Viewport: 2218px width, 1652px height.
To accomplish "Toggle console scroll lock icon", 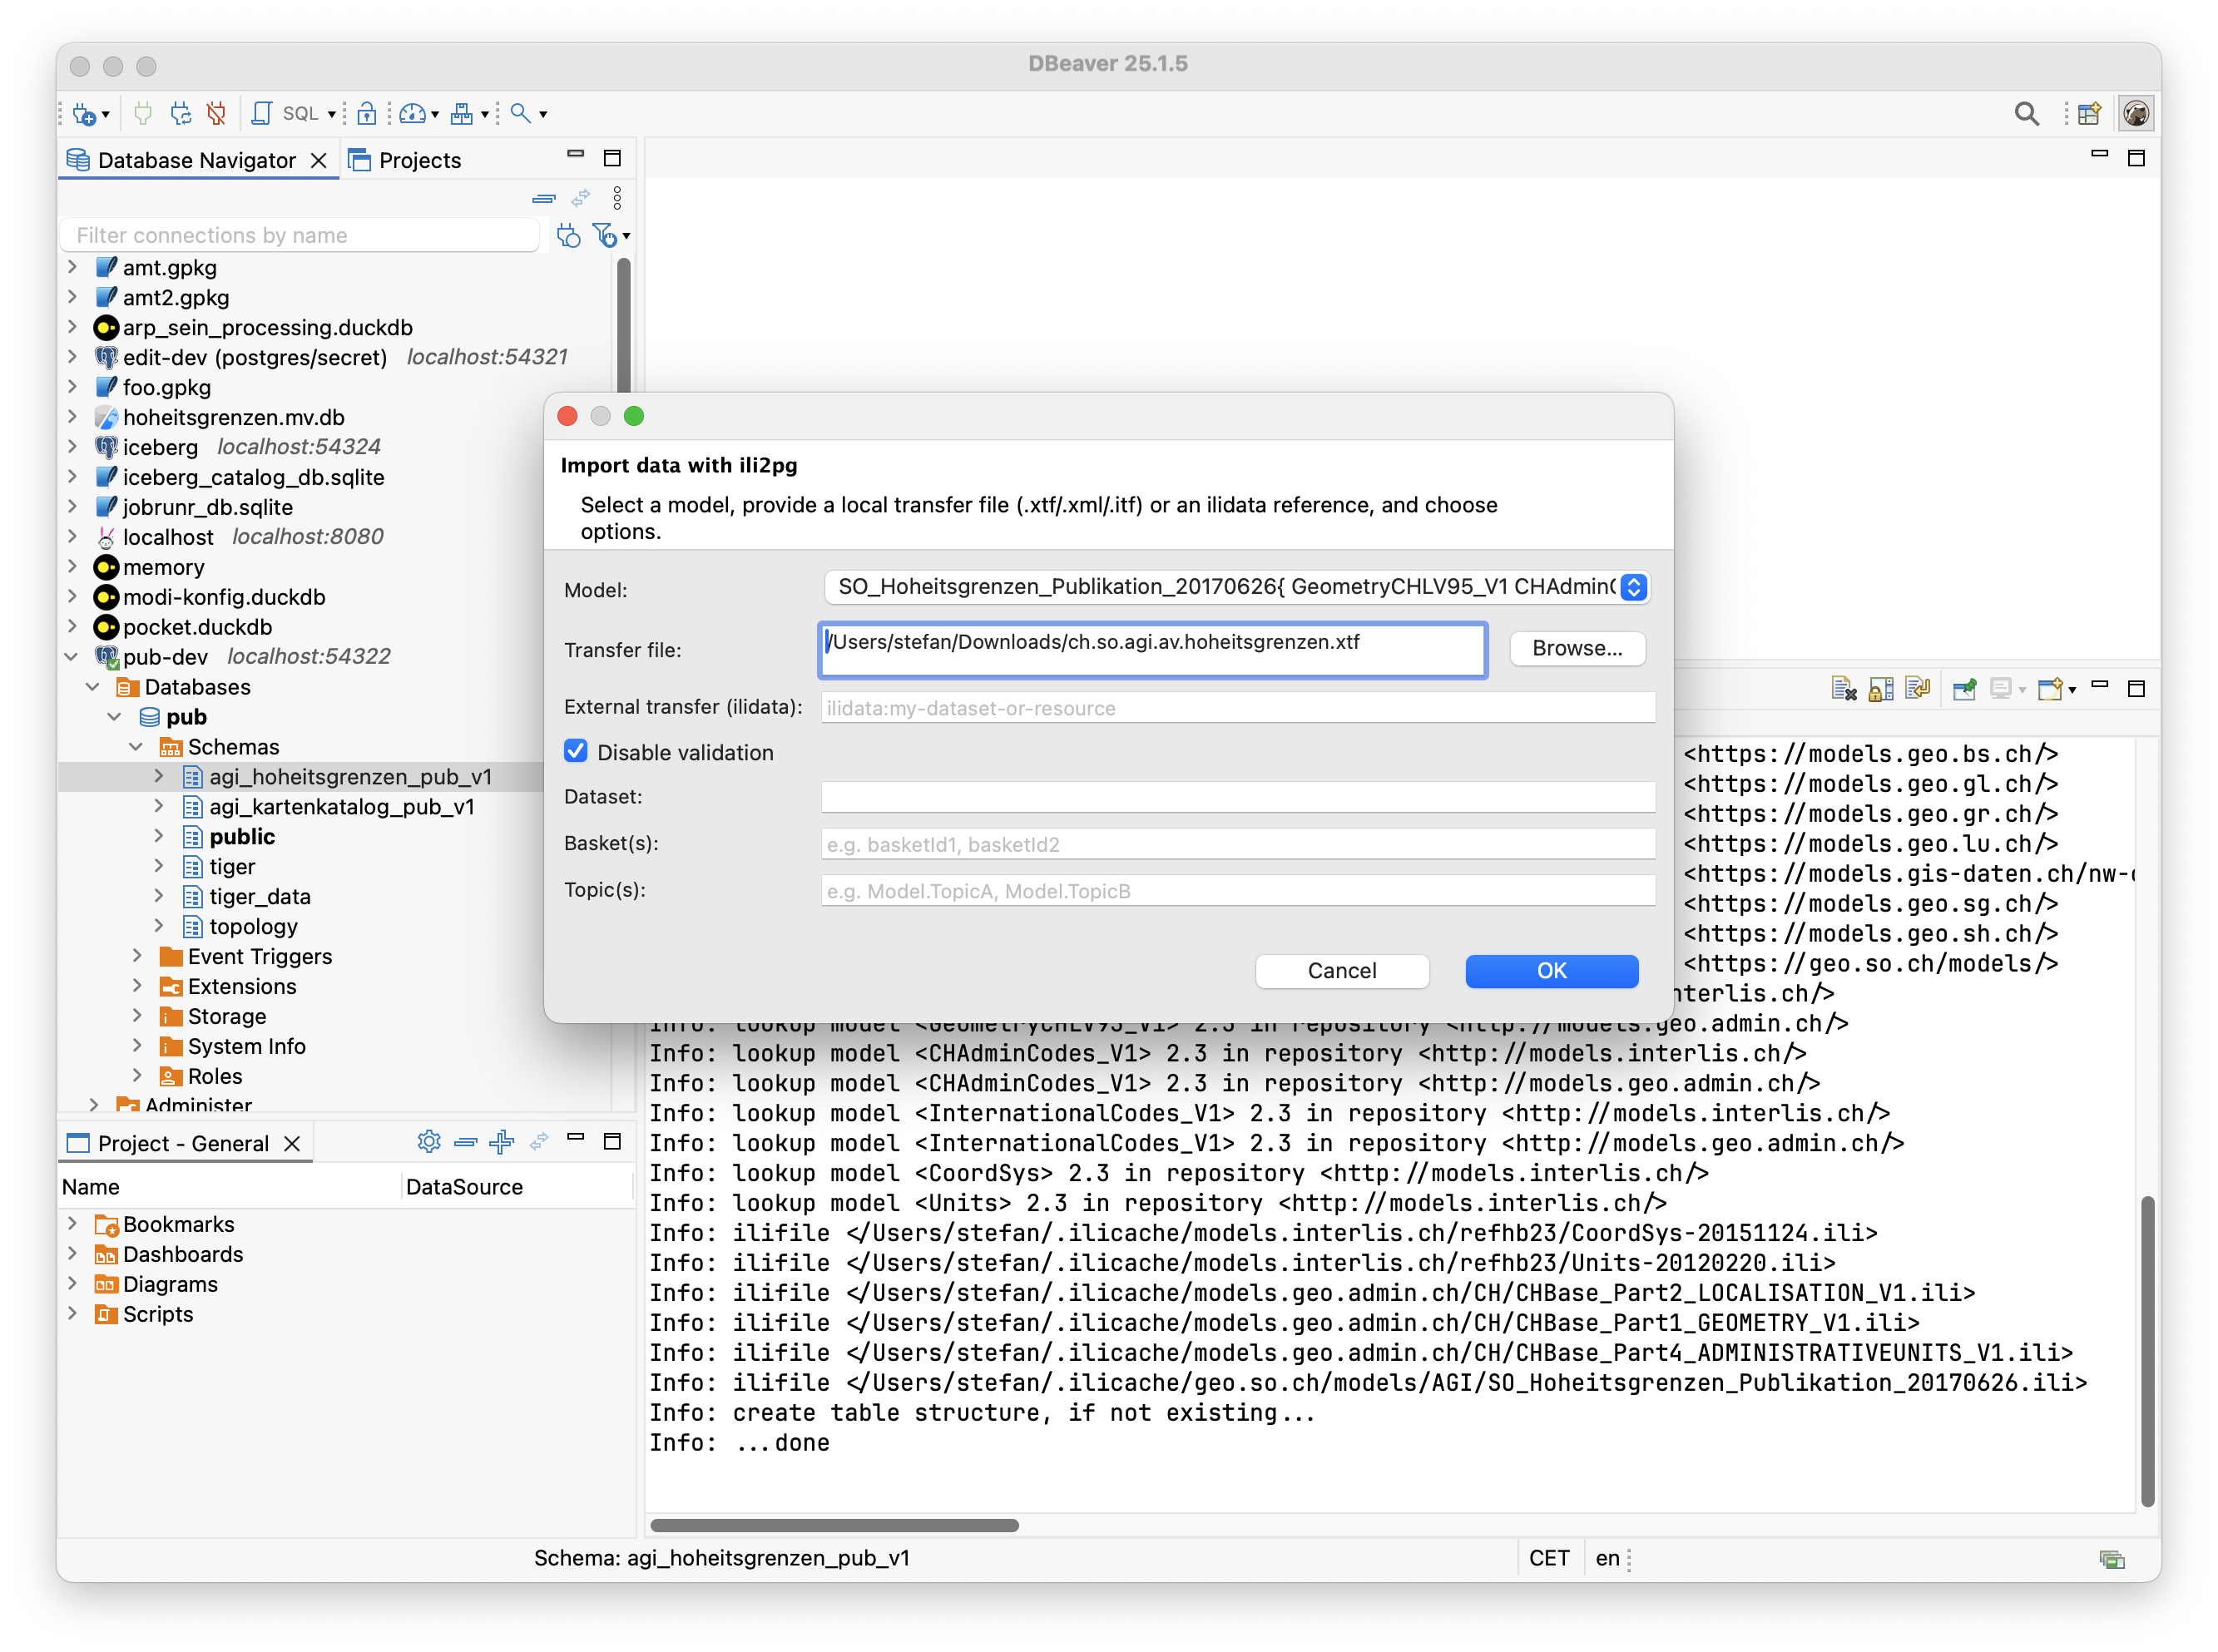I will pyautogui.click(x=1880, y=689).
